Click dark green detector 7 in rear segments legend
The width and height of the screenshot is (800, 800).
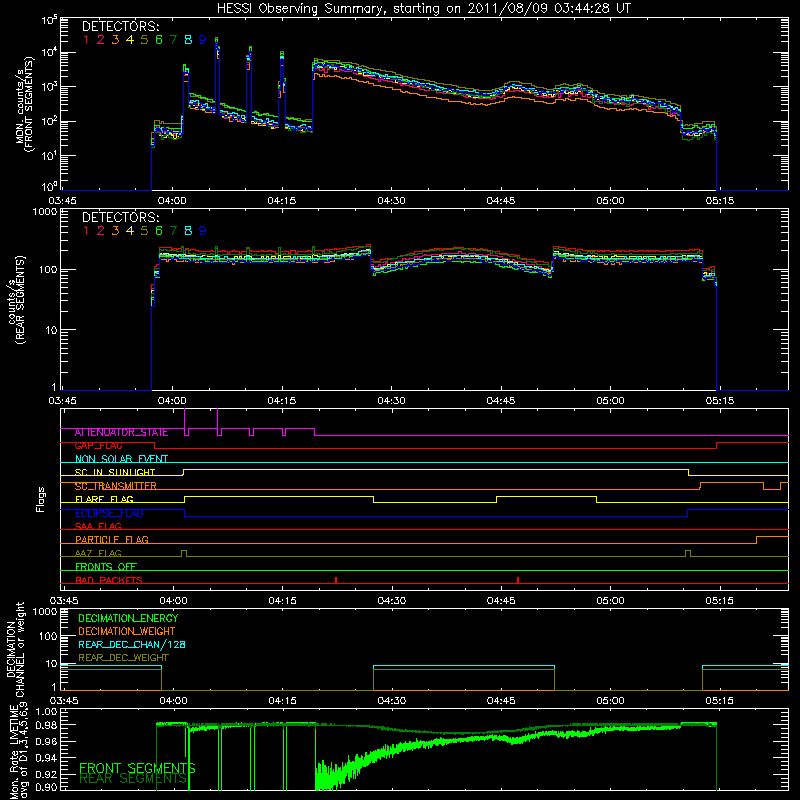click(x=173, y=231)
